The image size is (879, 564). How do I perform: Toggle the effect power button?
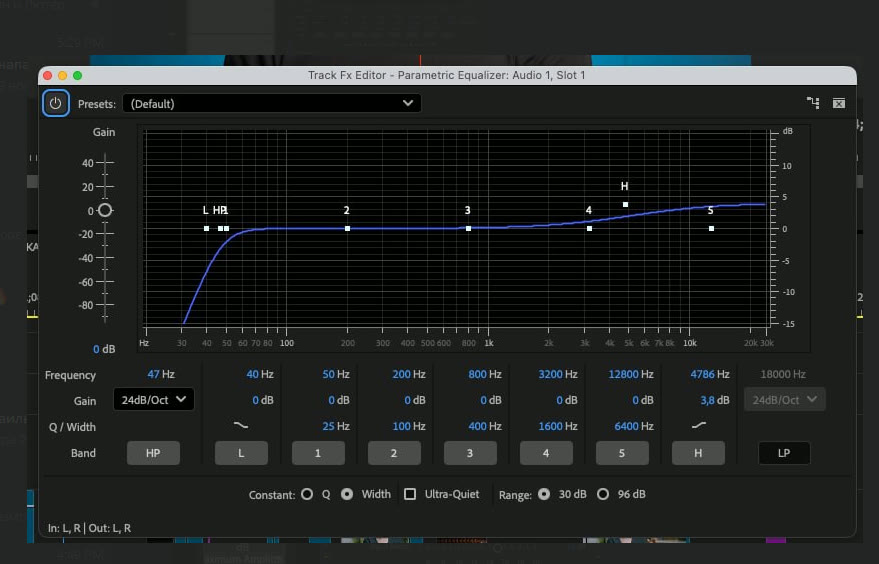point(55,103)
